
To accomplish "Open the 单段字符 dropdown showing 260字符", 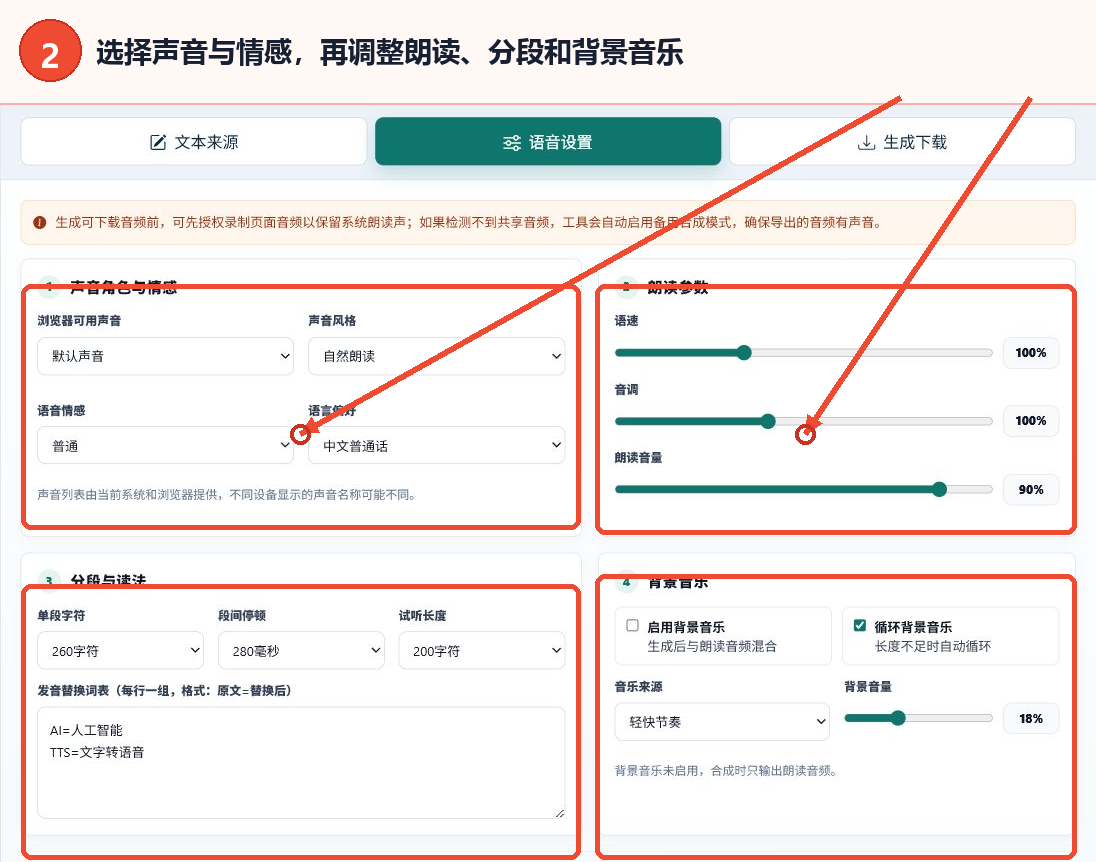I will click(x=120, y=651).
